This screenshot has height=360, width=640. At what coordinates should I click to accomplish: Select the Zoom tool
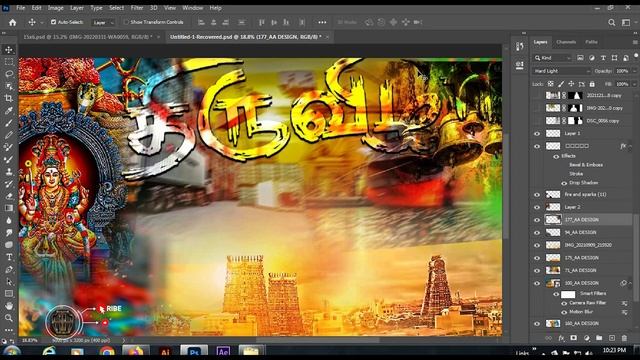(x=9, y=318)
